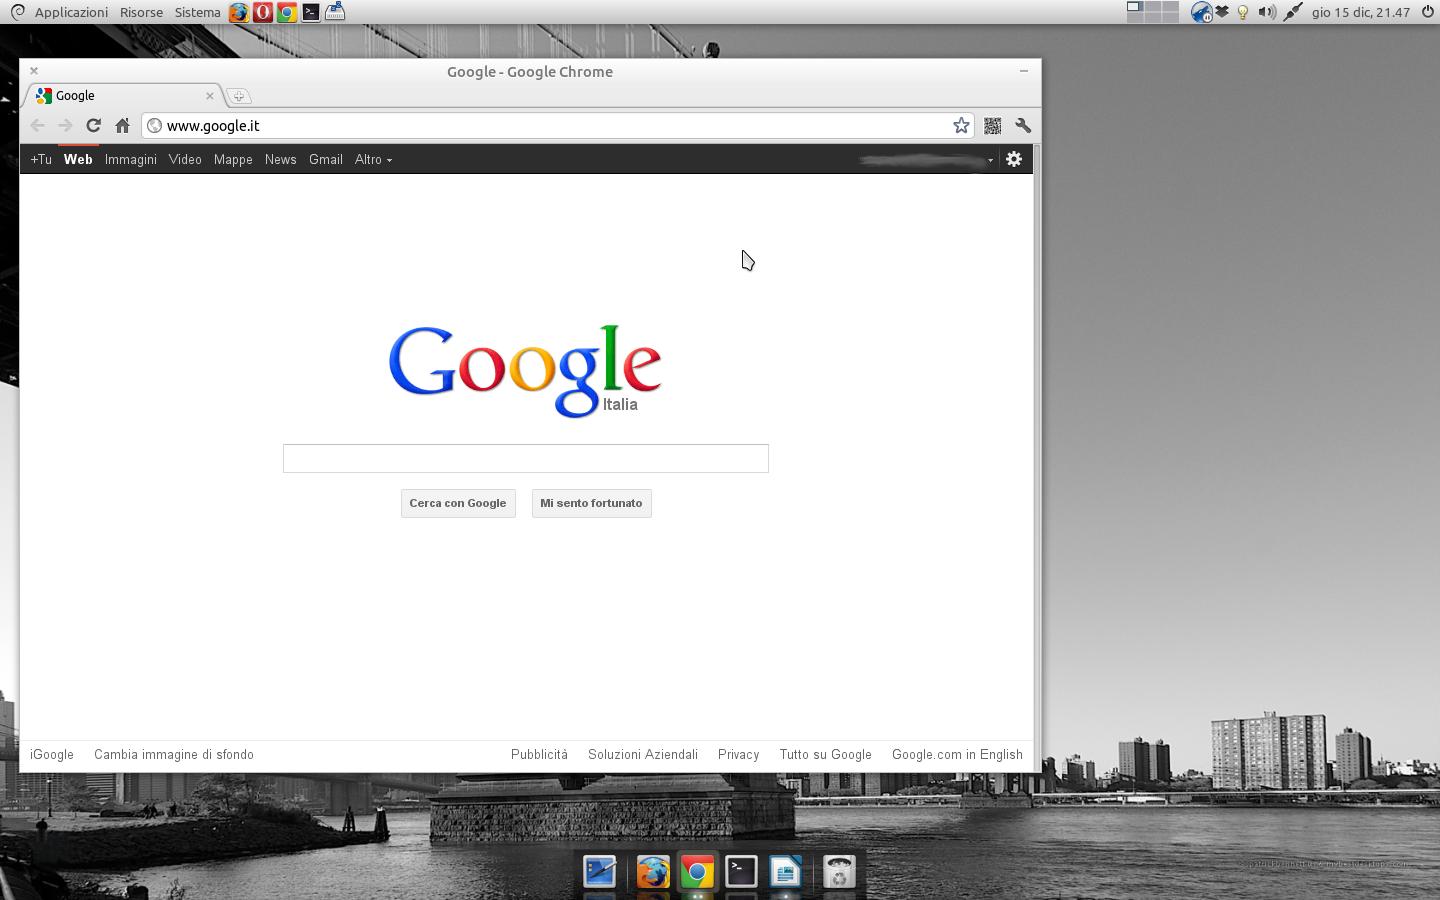Open the iGoogle link
This screenshot has height=900, width=1440.
52,755
